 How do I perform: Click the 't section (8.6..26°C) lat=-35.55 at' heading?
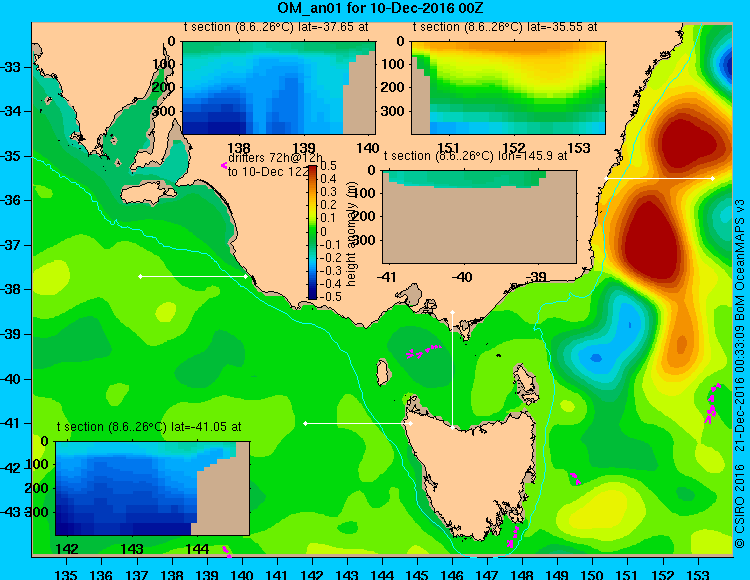(x=505, y=27)
